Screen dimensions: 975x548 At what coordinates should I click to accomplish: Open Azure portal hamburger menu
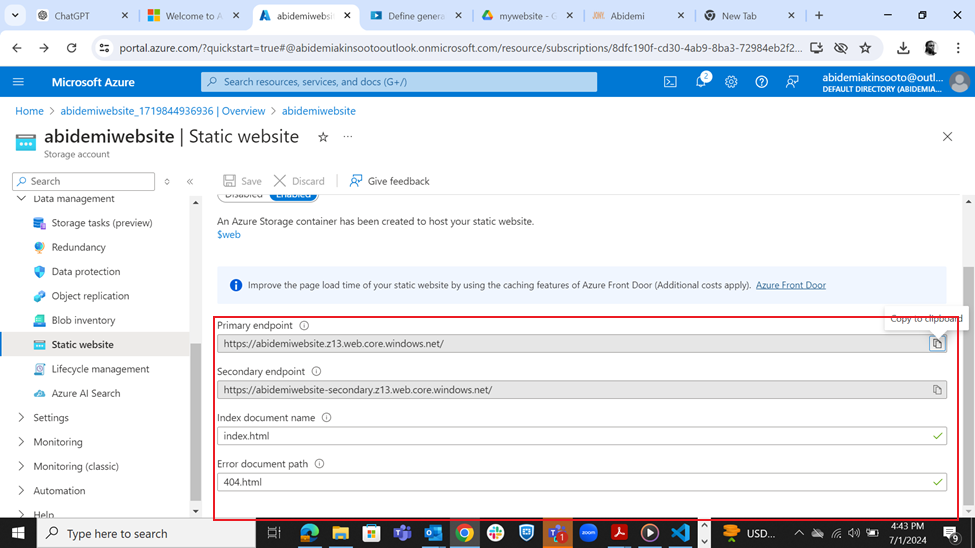point(18,81)
